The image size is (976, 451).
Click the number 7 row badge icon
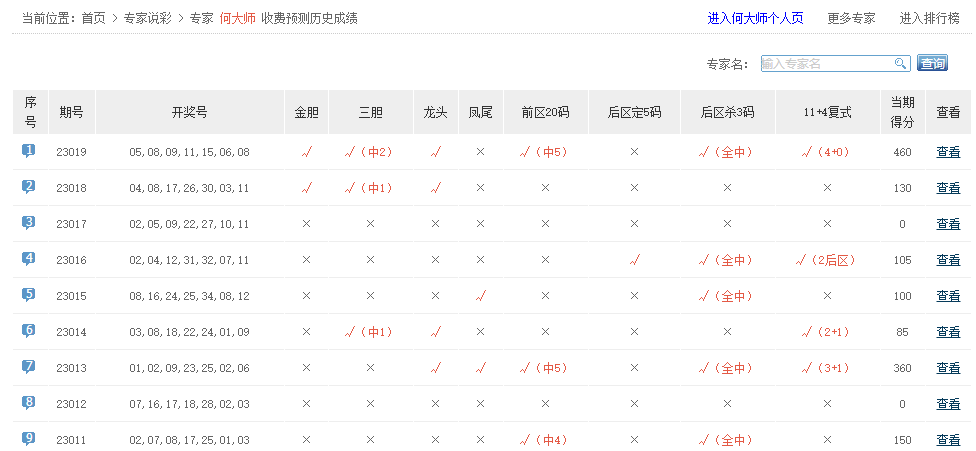coord(29,367)
